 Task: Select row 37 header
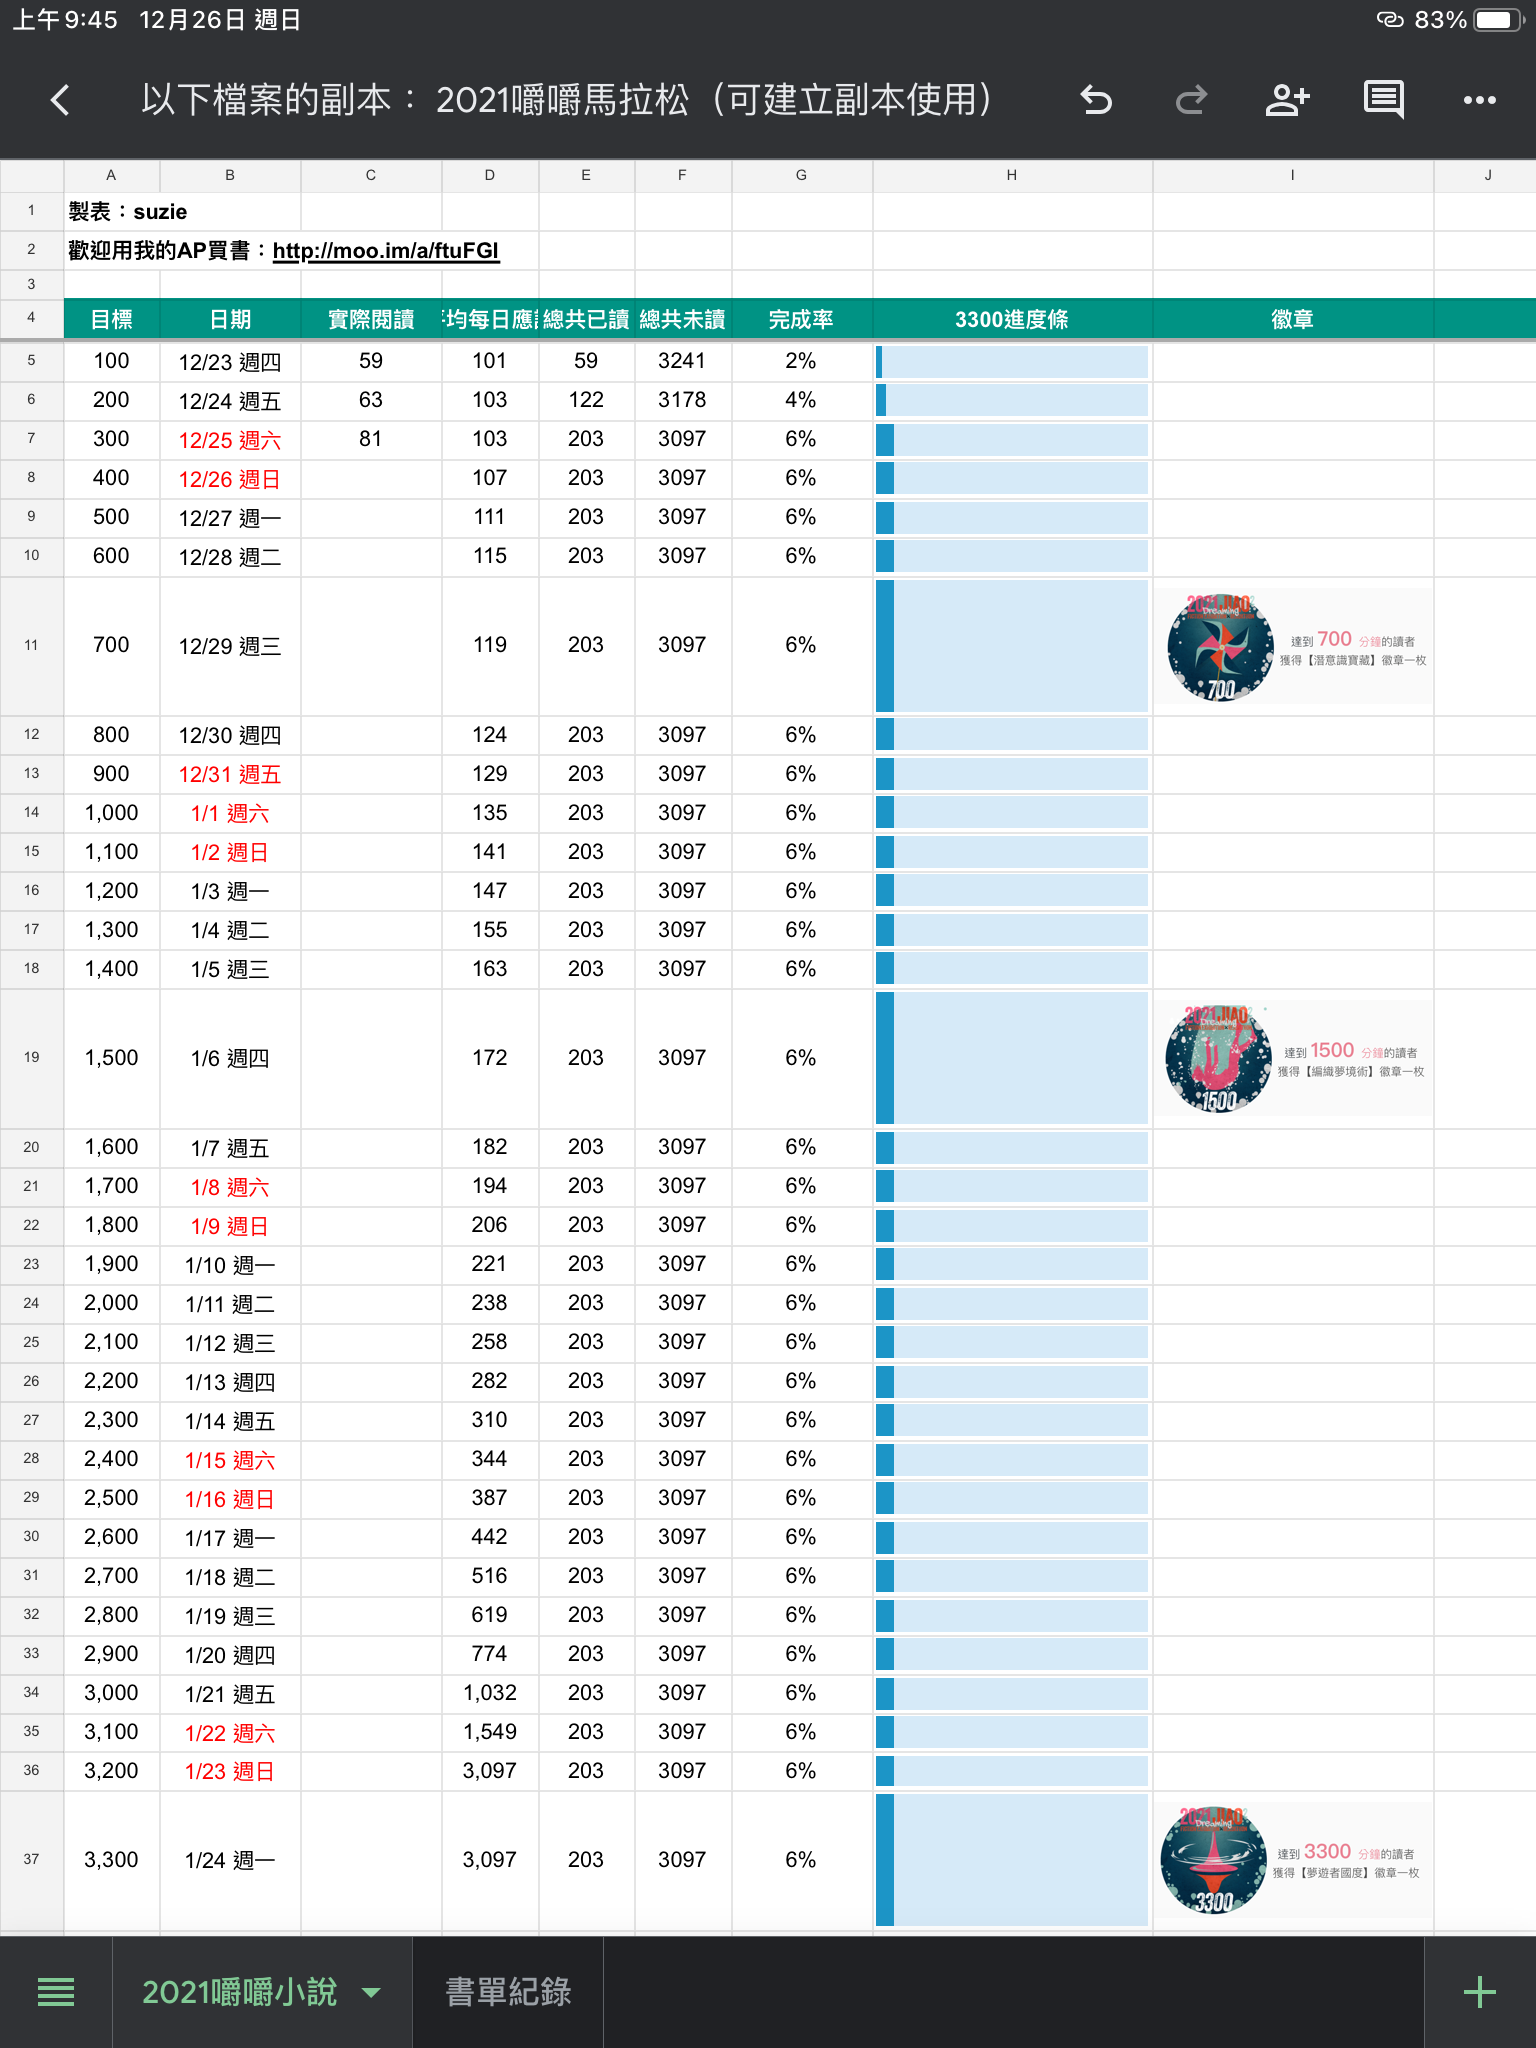coord(32,1860)
